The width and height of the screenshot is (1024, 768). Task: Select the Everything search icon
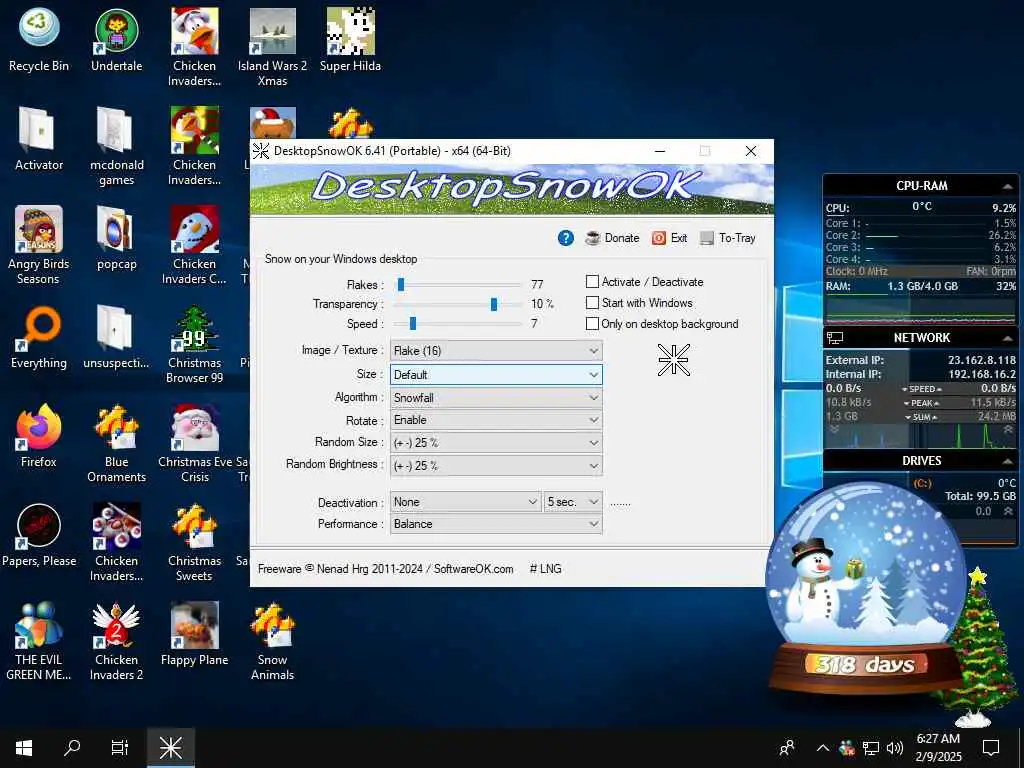[x=39, y=338]
